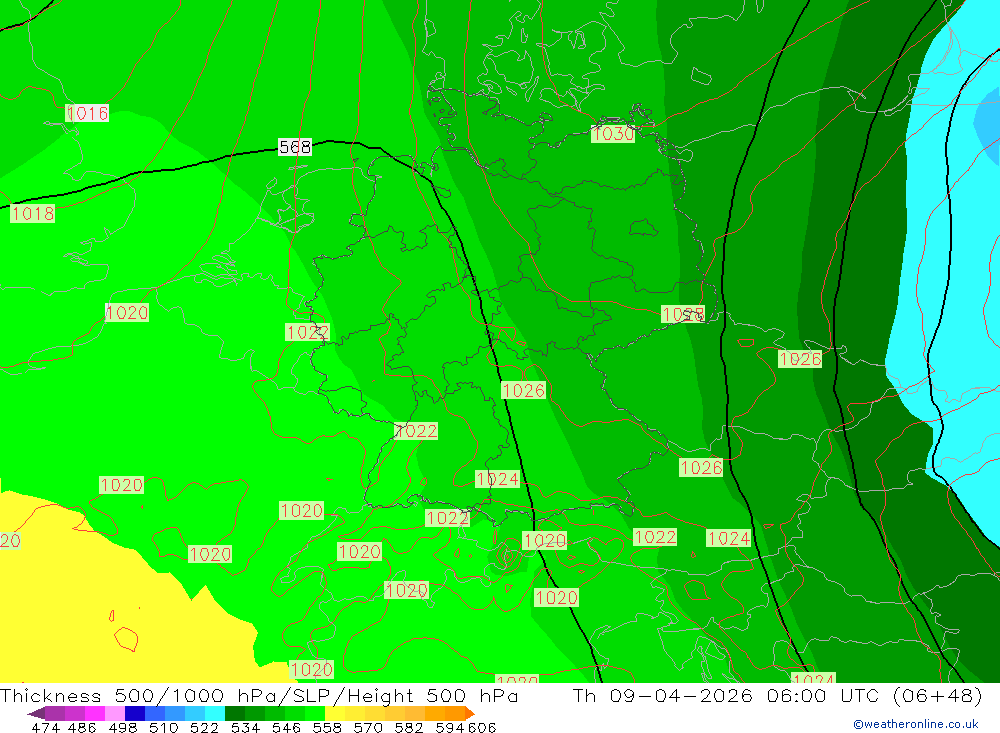Pick the bright yellow legend swatch
The height and width of the screenshot is (733, 1000).
(x=335, y=713)
